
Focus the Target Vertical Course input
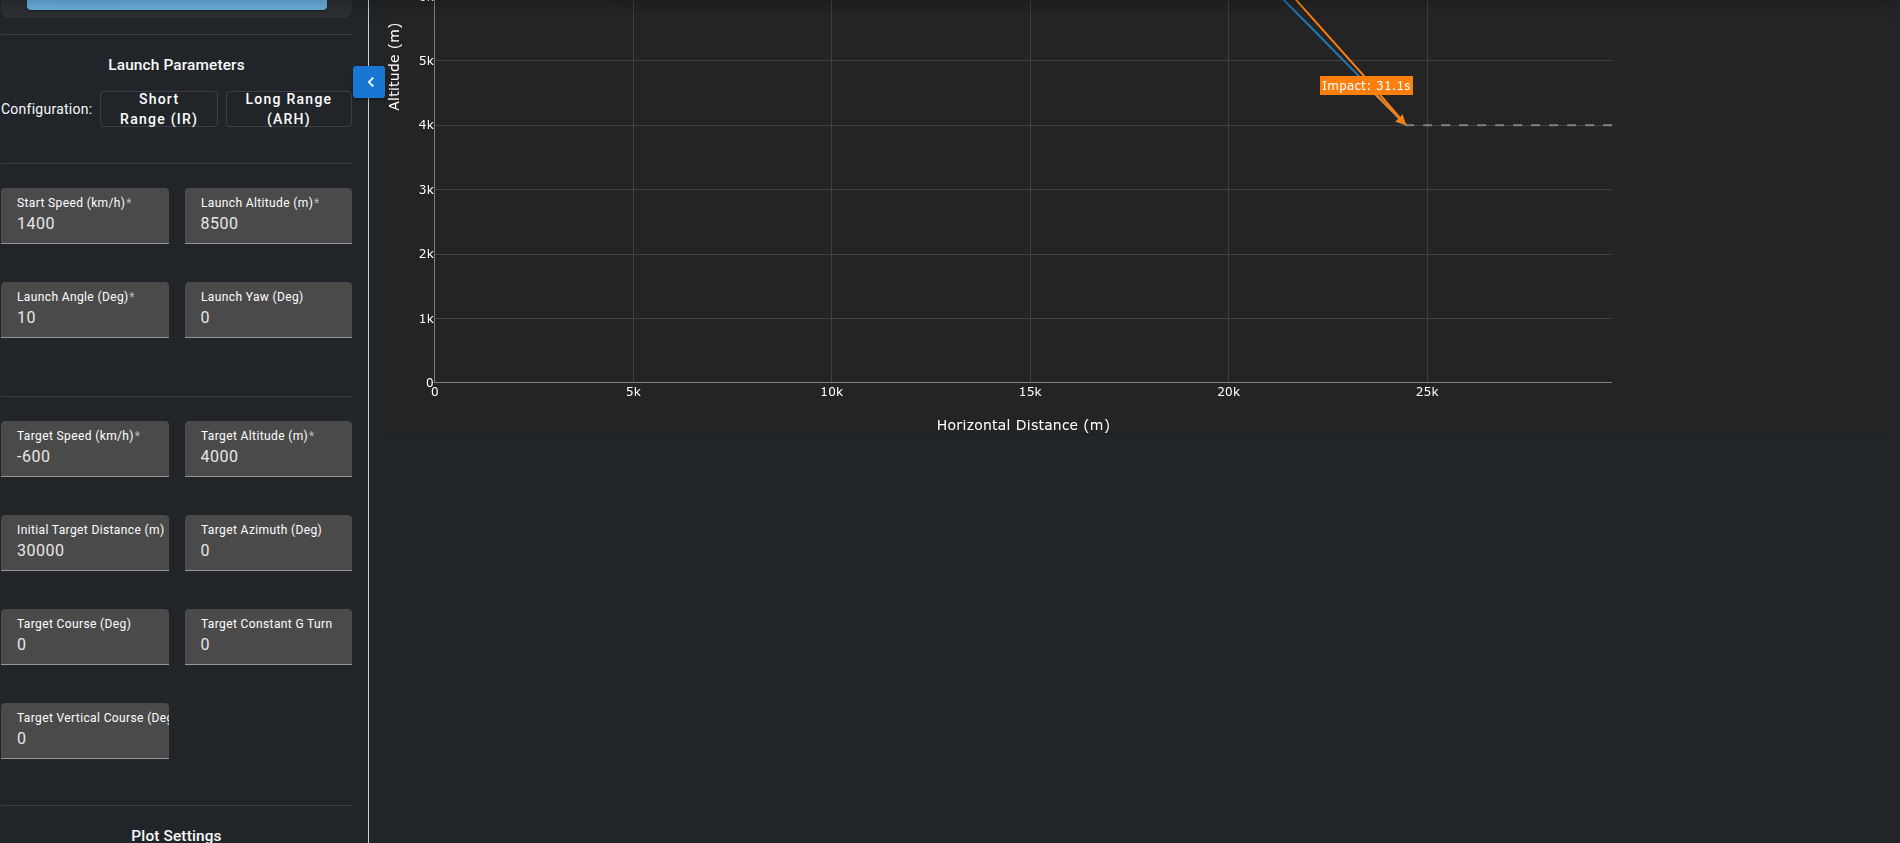[x=85, y=738]
